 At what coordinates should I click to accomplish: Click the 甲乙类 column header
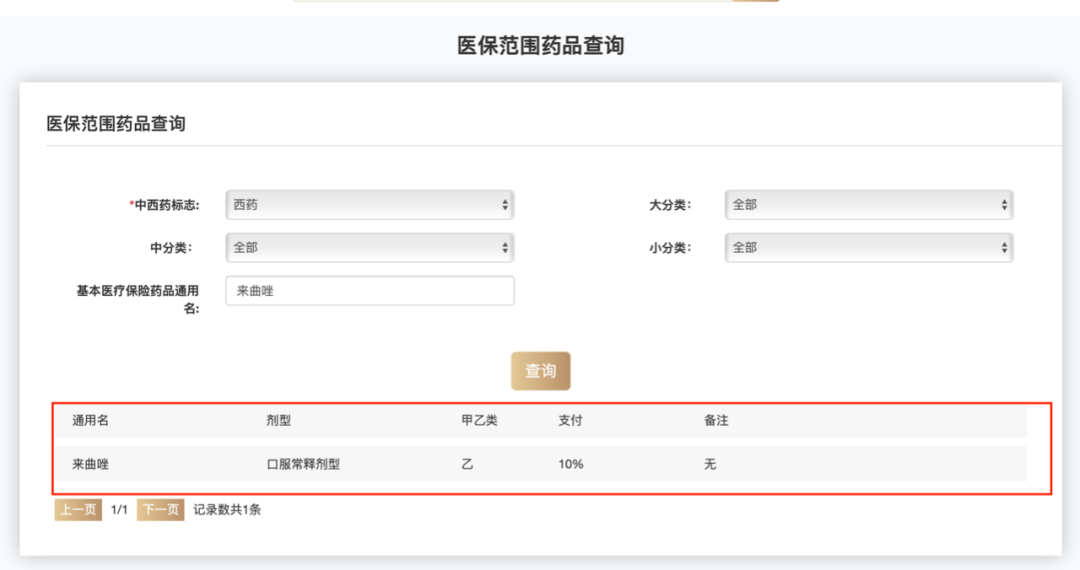(x=479, y=420)
